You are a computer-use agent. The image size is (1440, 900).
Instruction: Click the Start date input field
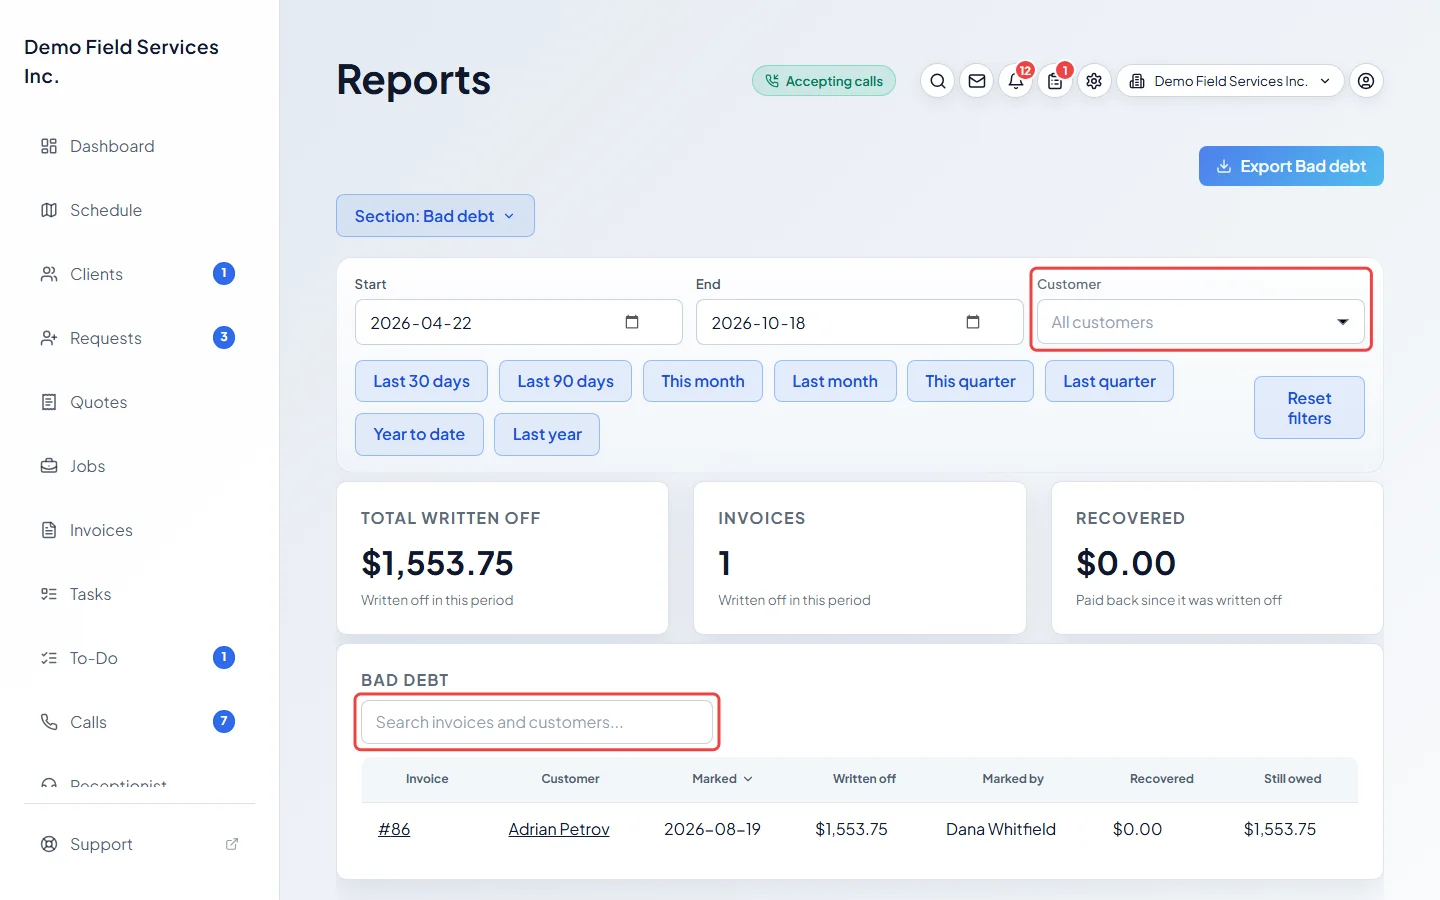518,322
